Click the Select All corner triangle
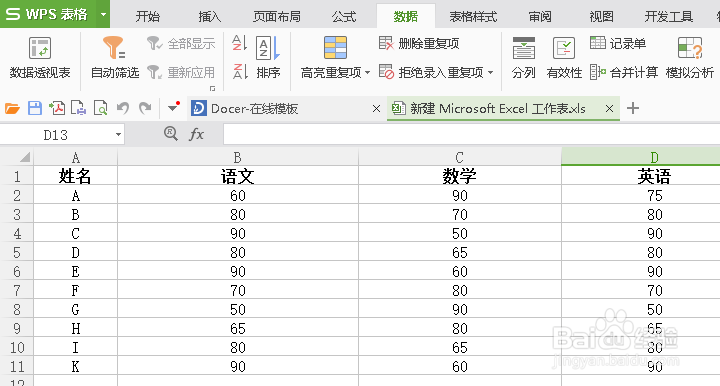The width and height of the screenshot is (720, 386). pos(25,157)
